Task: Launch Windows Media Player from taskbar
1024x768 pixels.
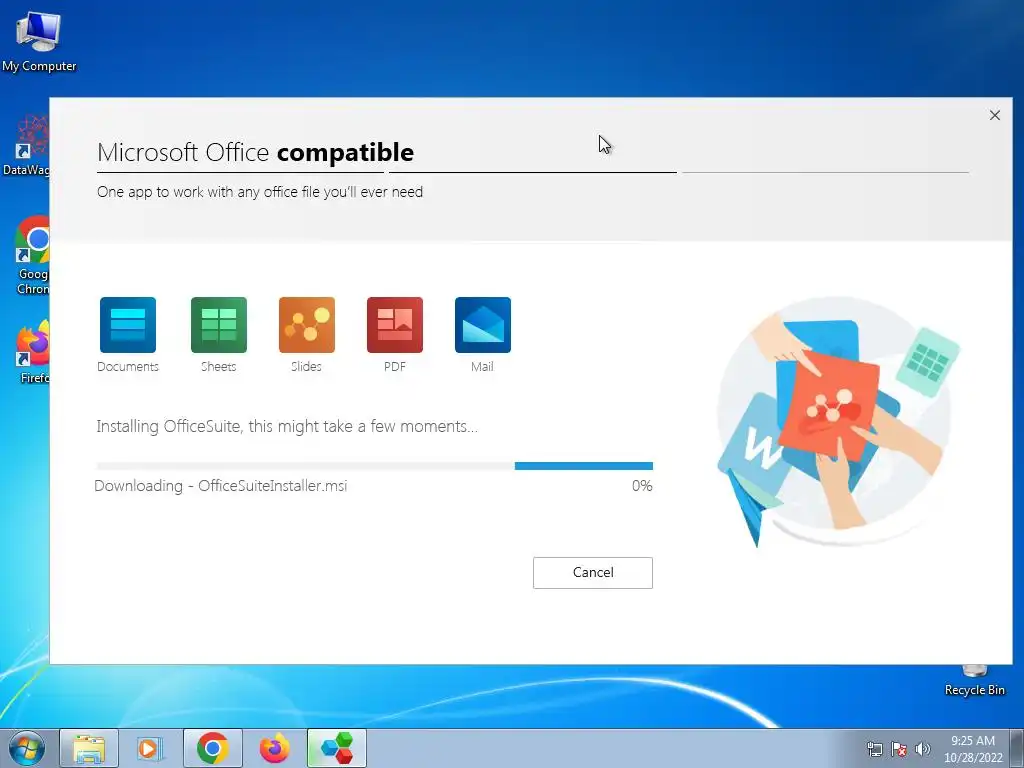Action: click(150, 748)
